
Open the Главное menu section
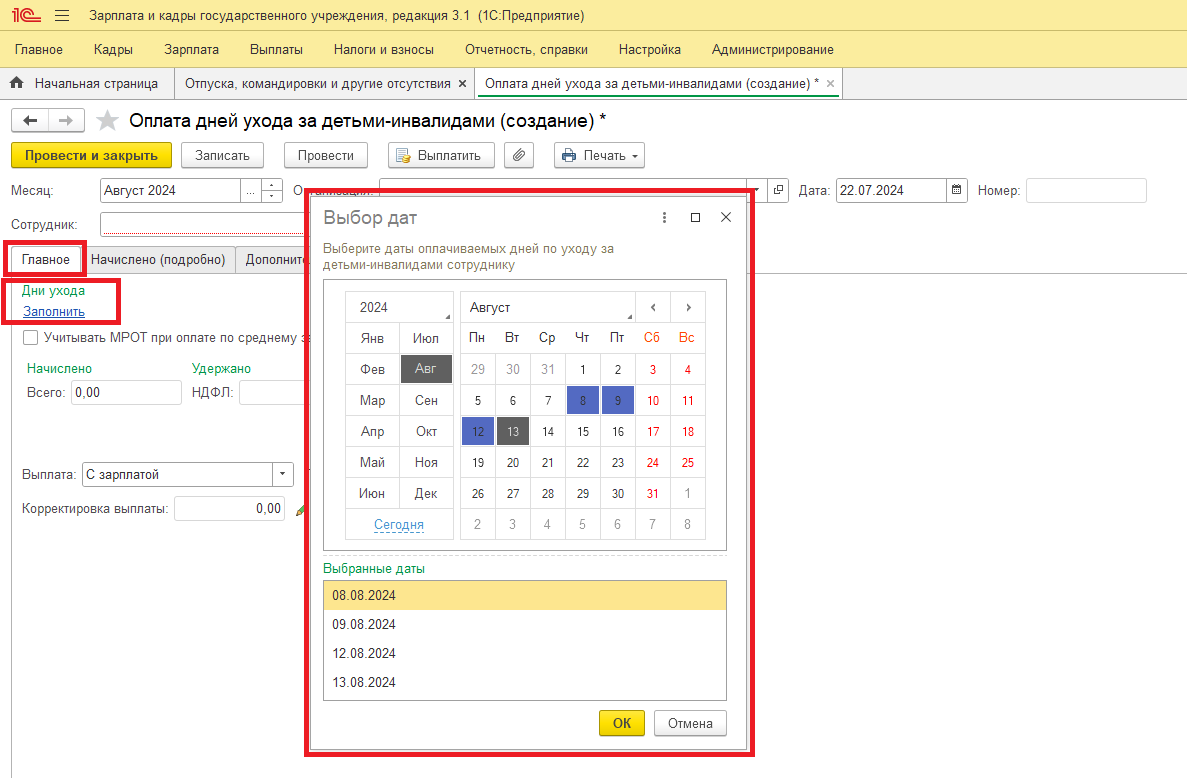pyautogui.click(x=39, y=49)
